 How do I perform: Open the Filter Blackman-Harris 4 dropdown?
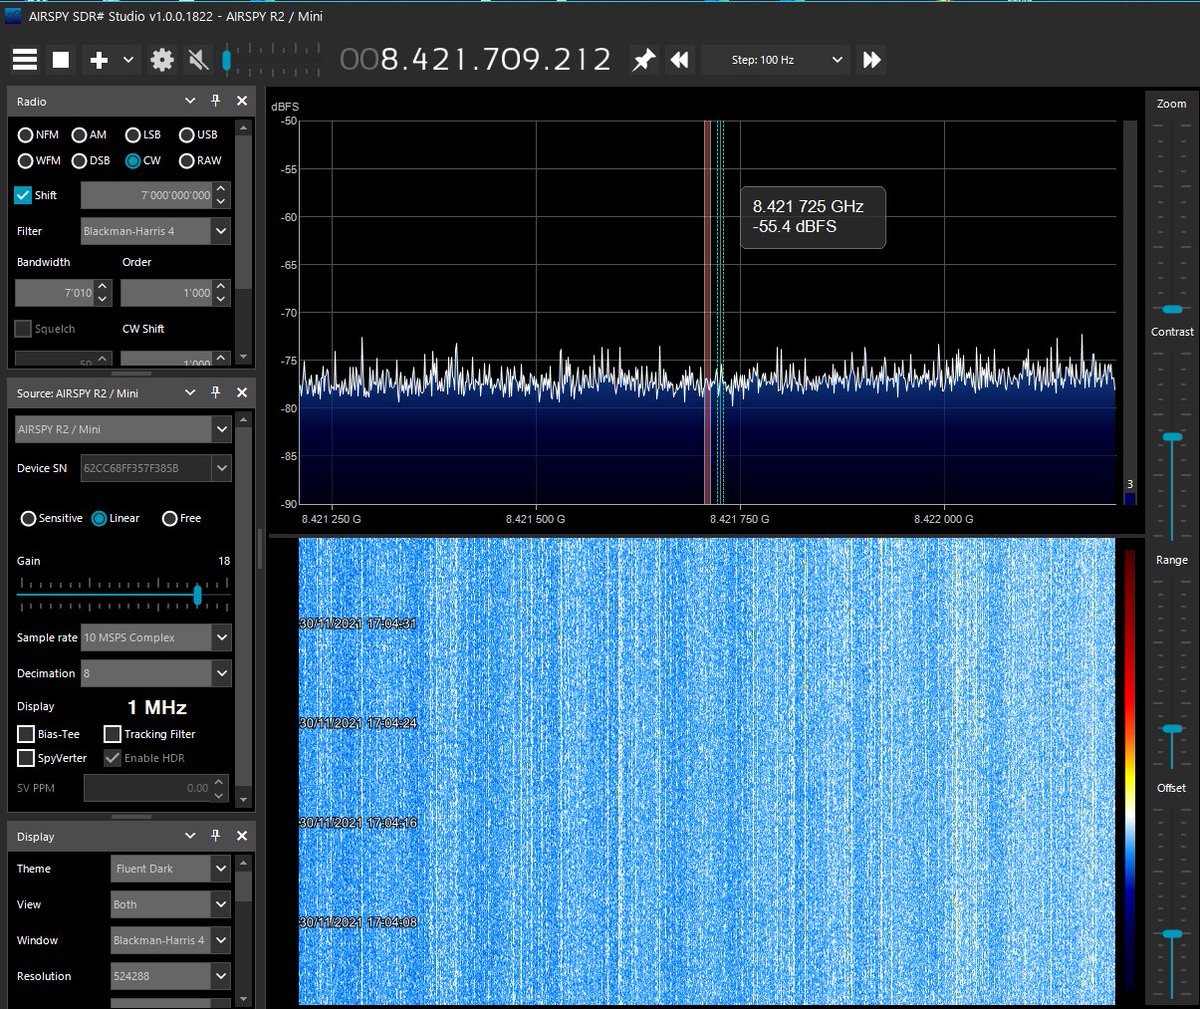pyautogui.click(x=155, y=231)
